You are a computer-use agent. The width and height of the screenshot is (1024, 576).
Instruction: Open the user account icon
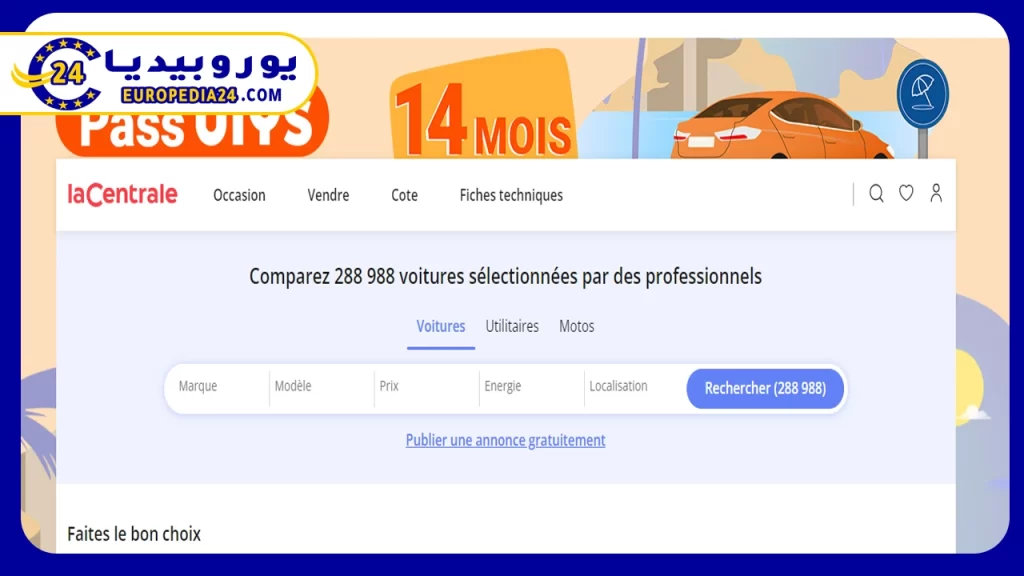point(936,193)
